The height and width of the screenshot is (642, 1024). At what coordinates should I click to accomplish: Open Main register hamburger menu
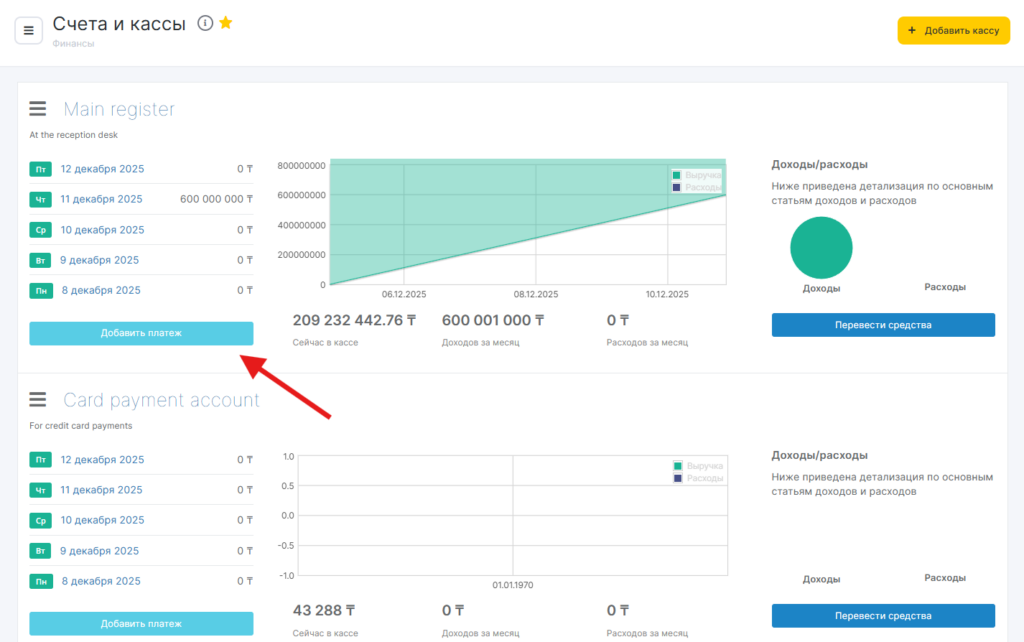pos(38,109)
